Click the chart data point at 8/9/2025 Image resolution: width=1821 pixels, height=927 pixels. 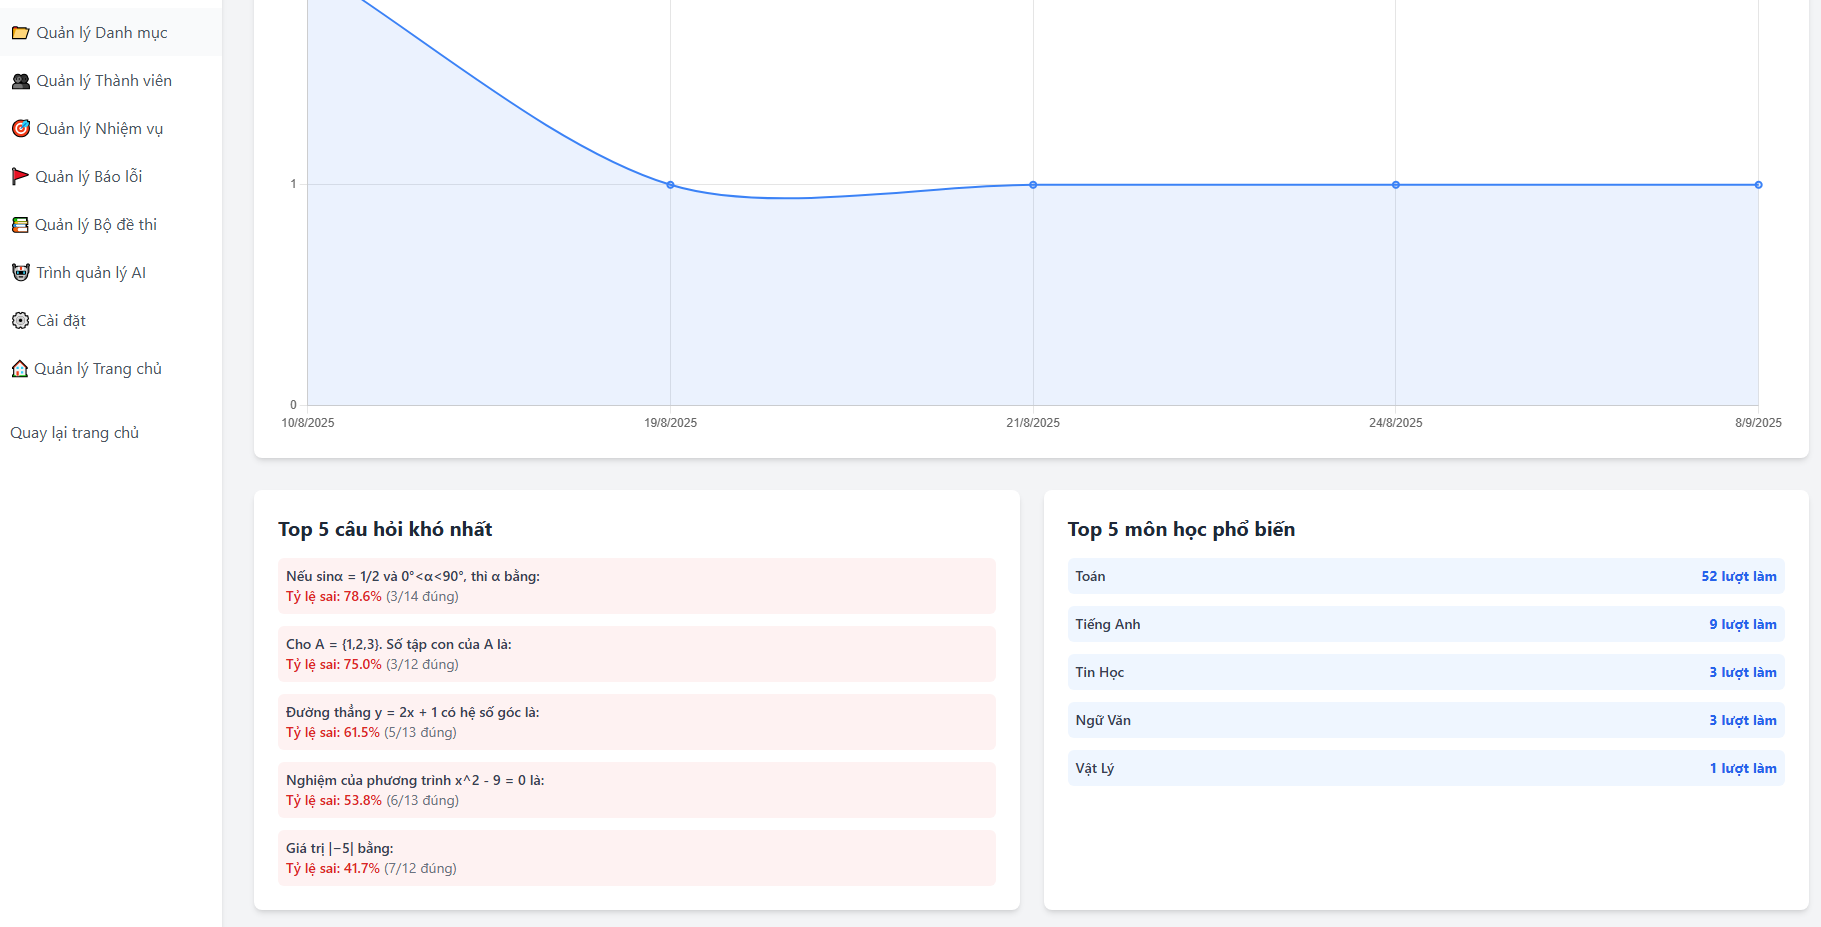pyautogui.click(x=1758, y=185)
